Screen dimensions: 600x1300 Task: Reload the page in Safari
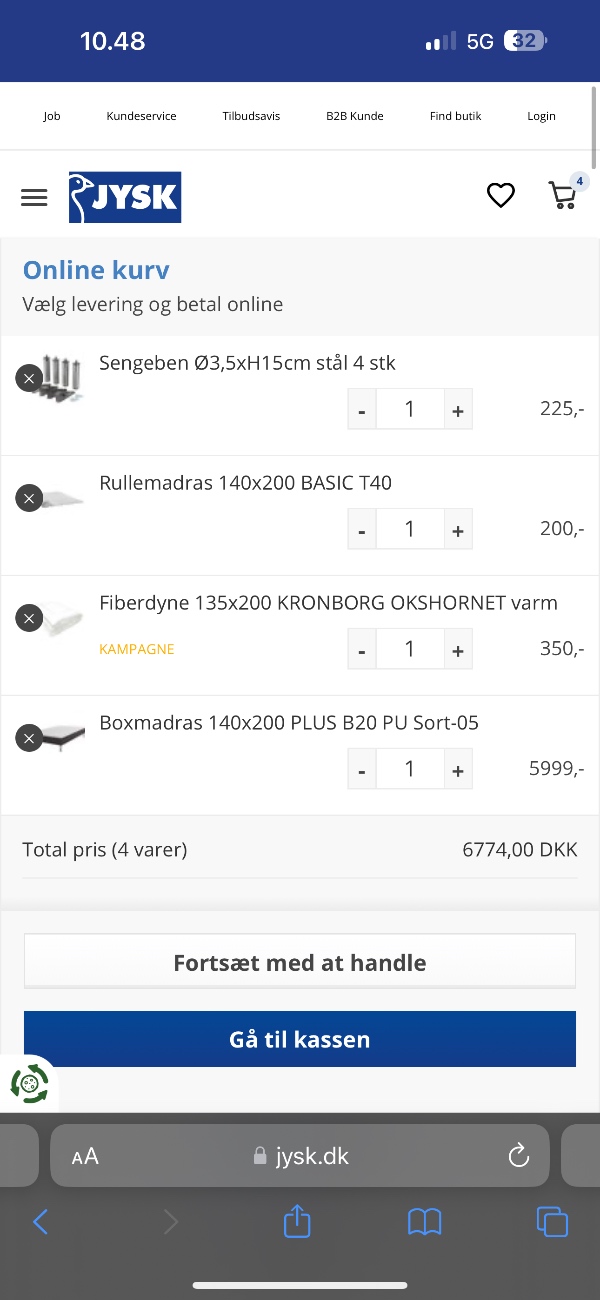(518, 1156)
